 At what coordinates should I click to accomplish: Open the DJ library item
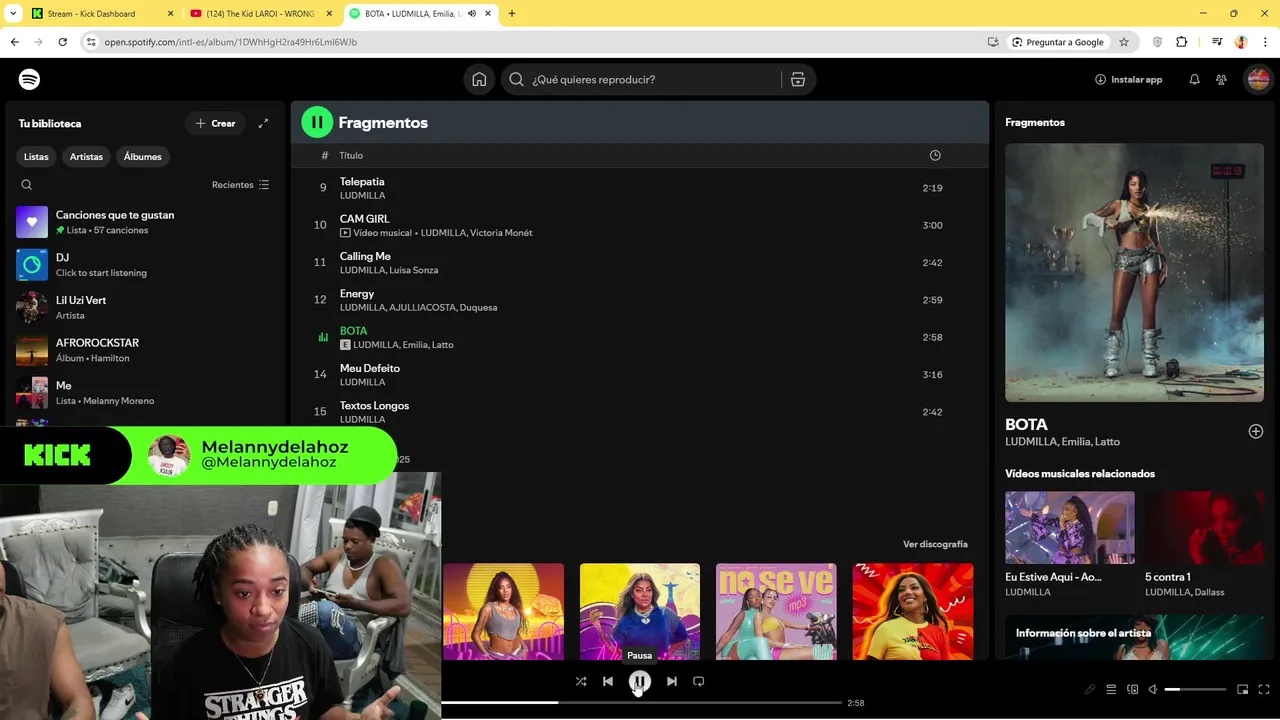[144, 265]
